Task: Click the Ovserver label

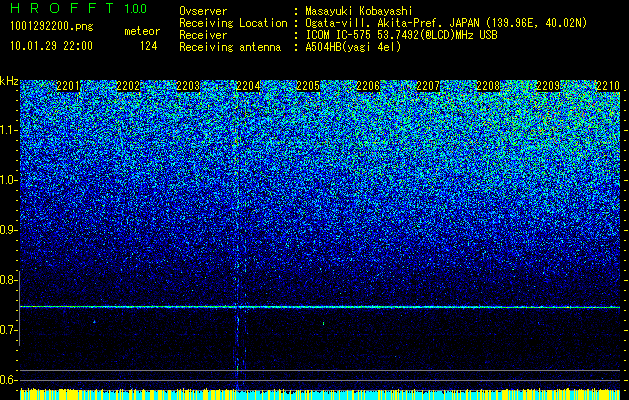Action: (203, 12)
